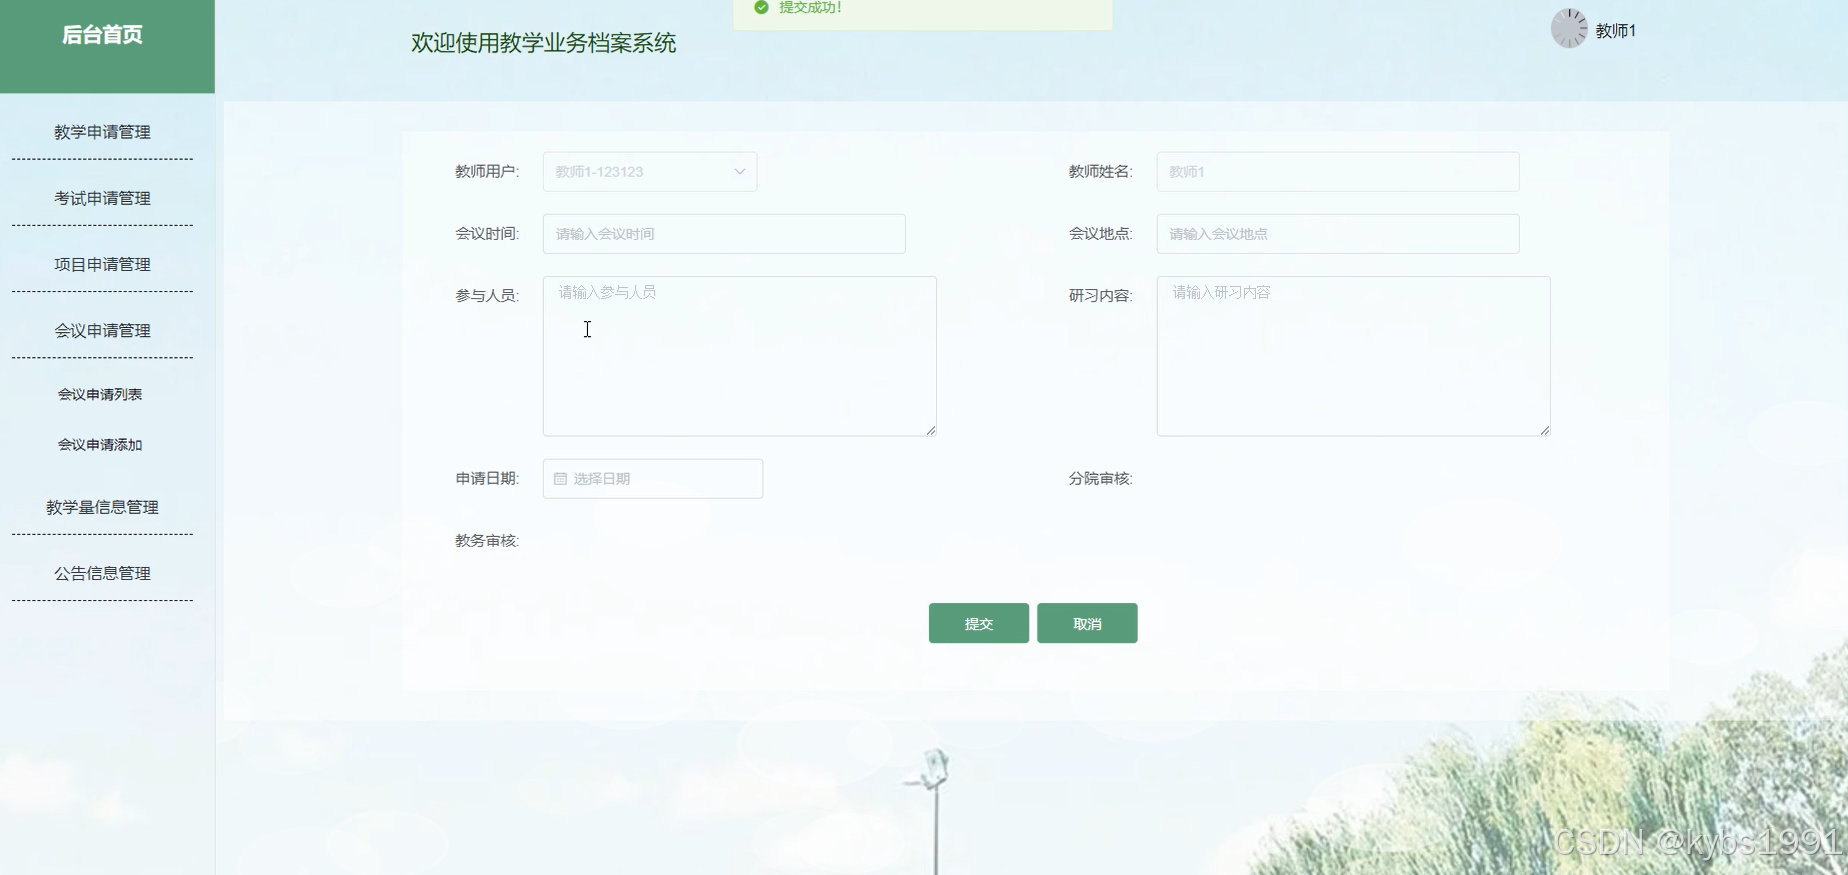Screen dimensions: 1848x875
Task: Click the 取消 cancel button
Action: pos(1087,623)
